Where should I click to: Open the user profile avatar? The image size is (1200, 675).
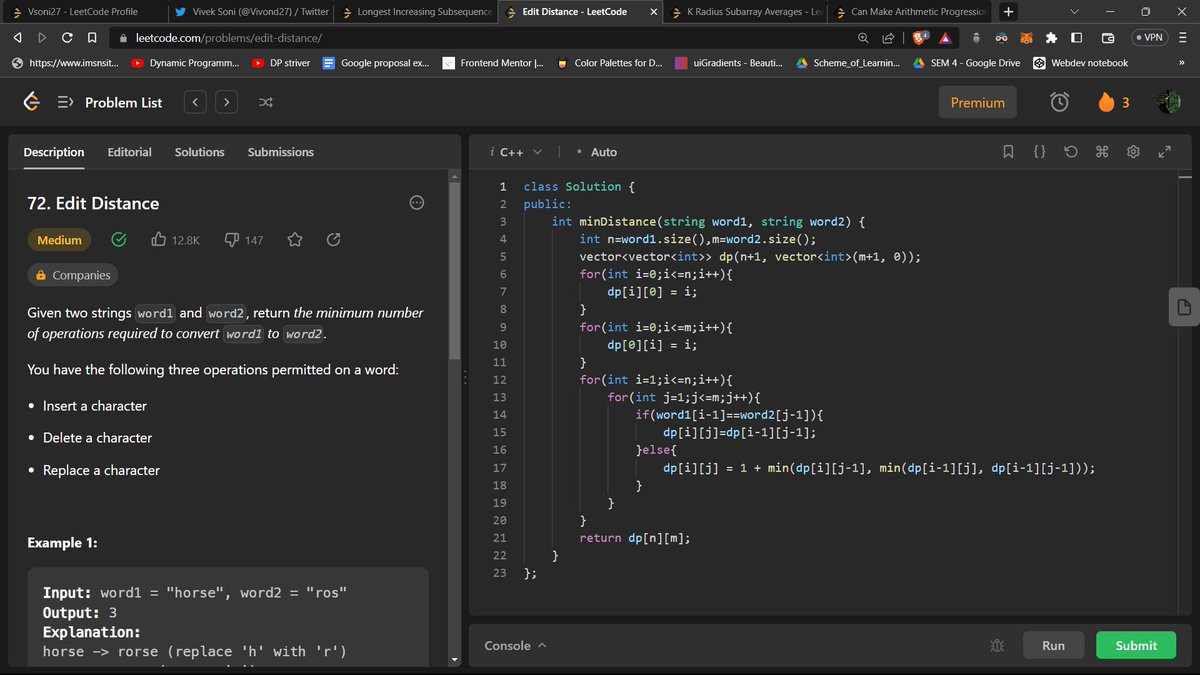click(1168, 102)
